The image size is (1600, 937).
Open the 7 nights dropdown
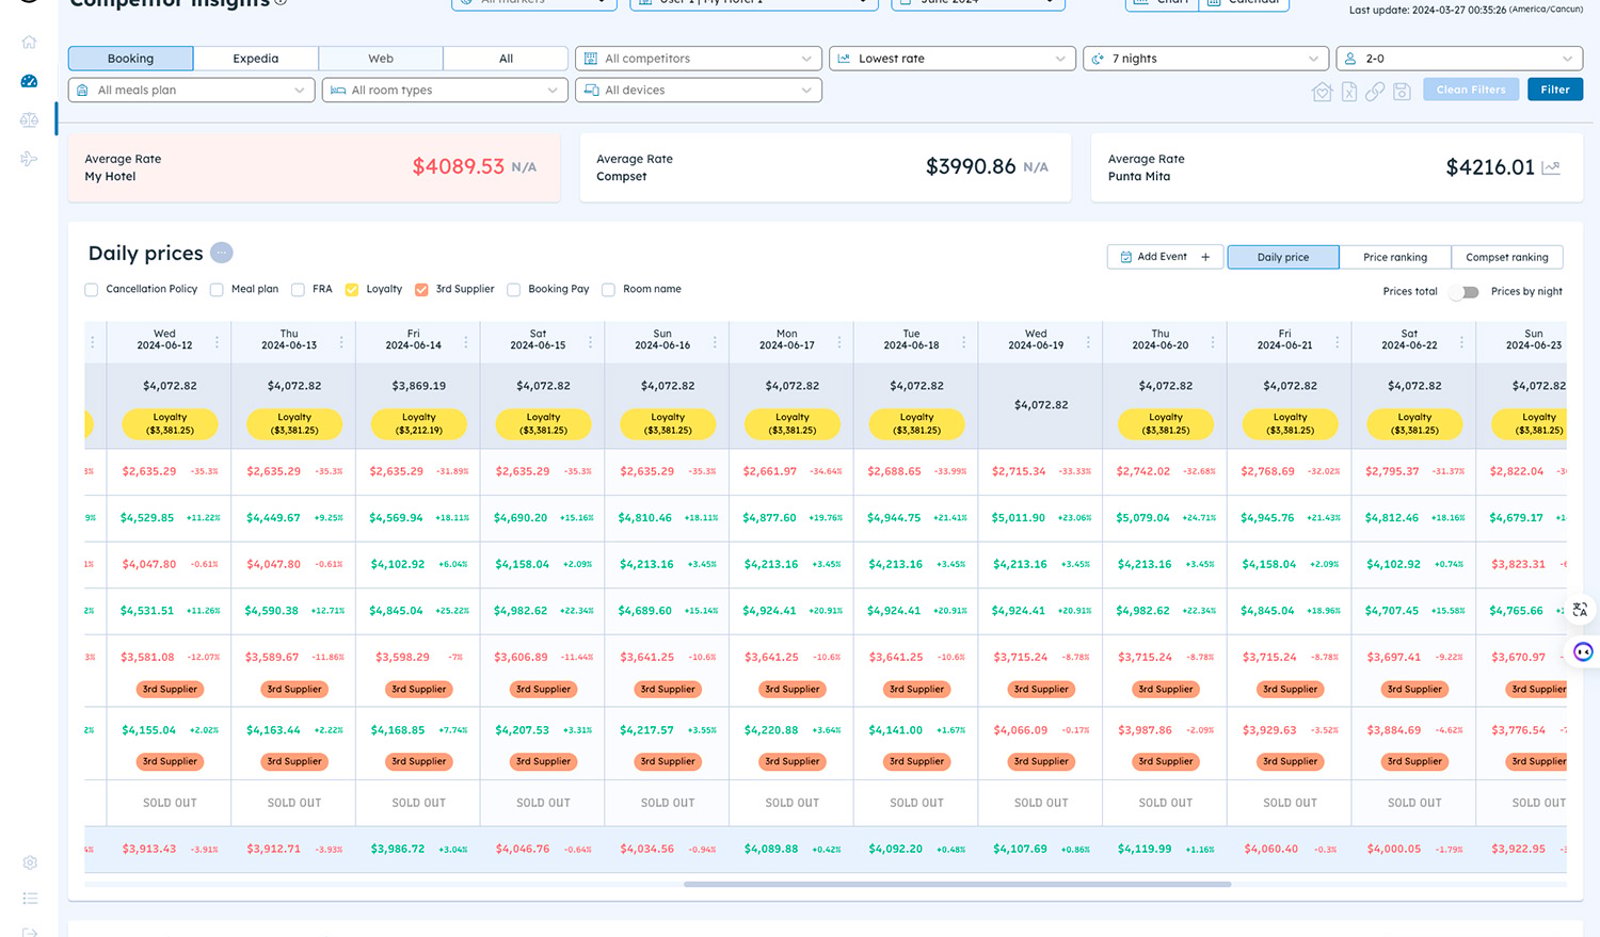click(1206, 58)
